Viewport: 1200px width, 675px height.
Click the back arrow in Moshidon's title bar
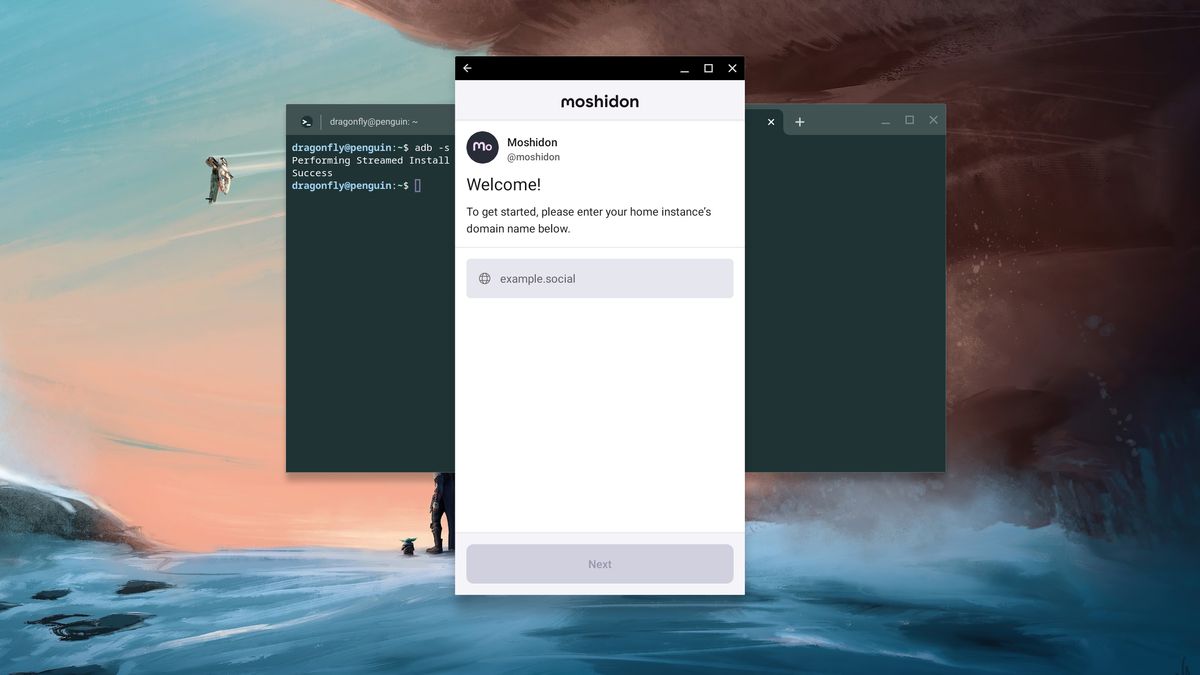(x=467, y=67)
